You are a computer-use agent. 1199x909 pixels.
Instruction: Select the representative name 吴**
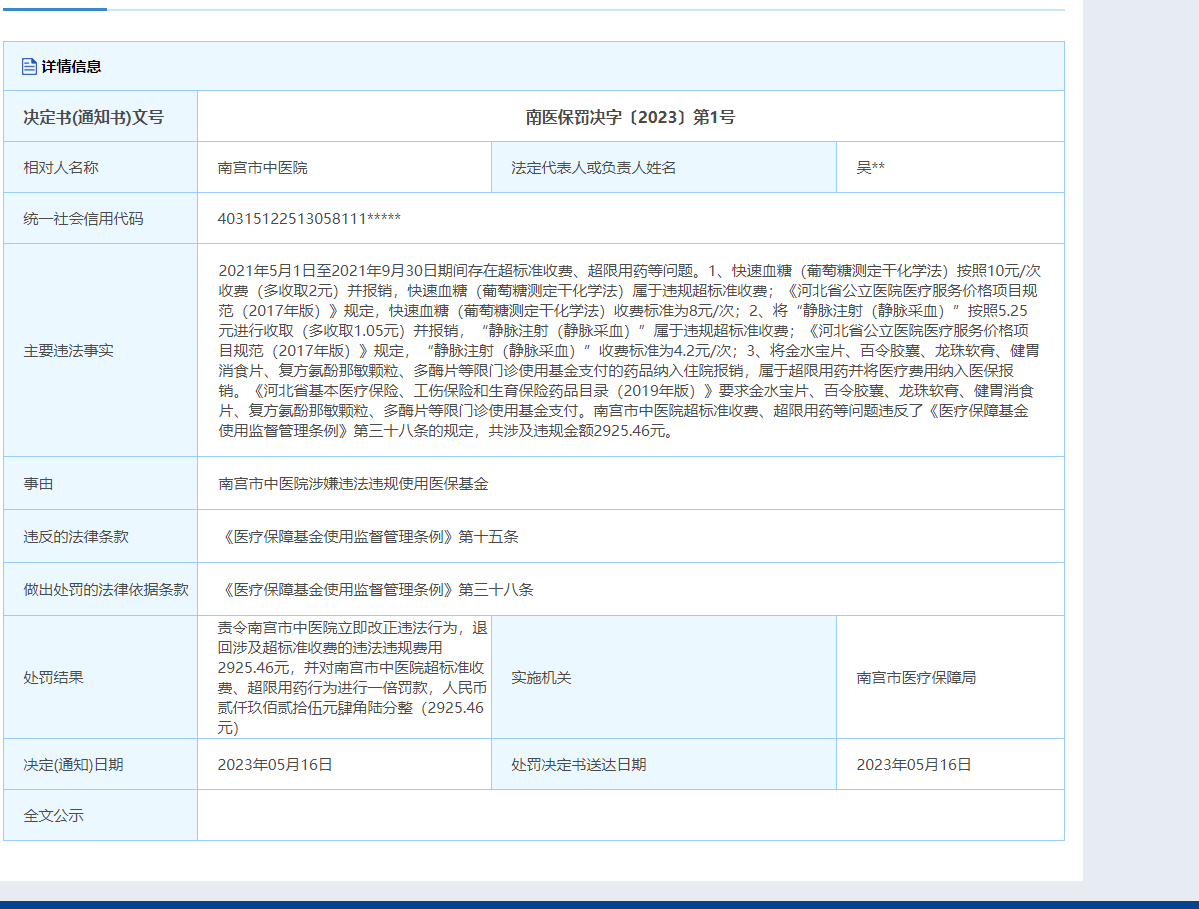(870, 167)
